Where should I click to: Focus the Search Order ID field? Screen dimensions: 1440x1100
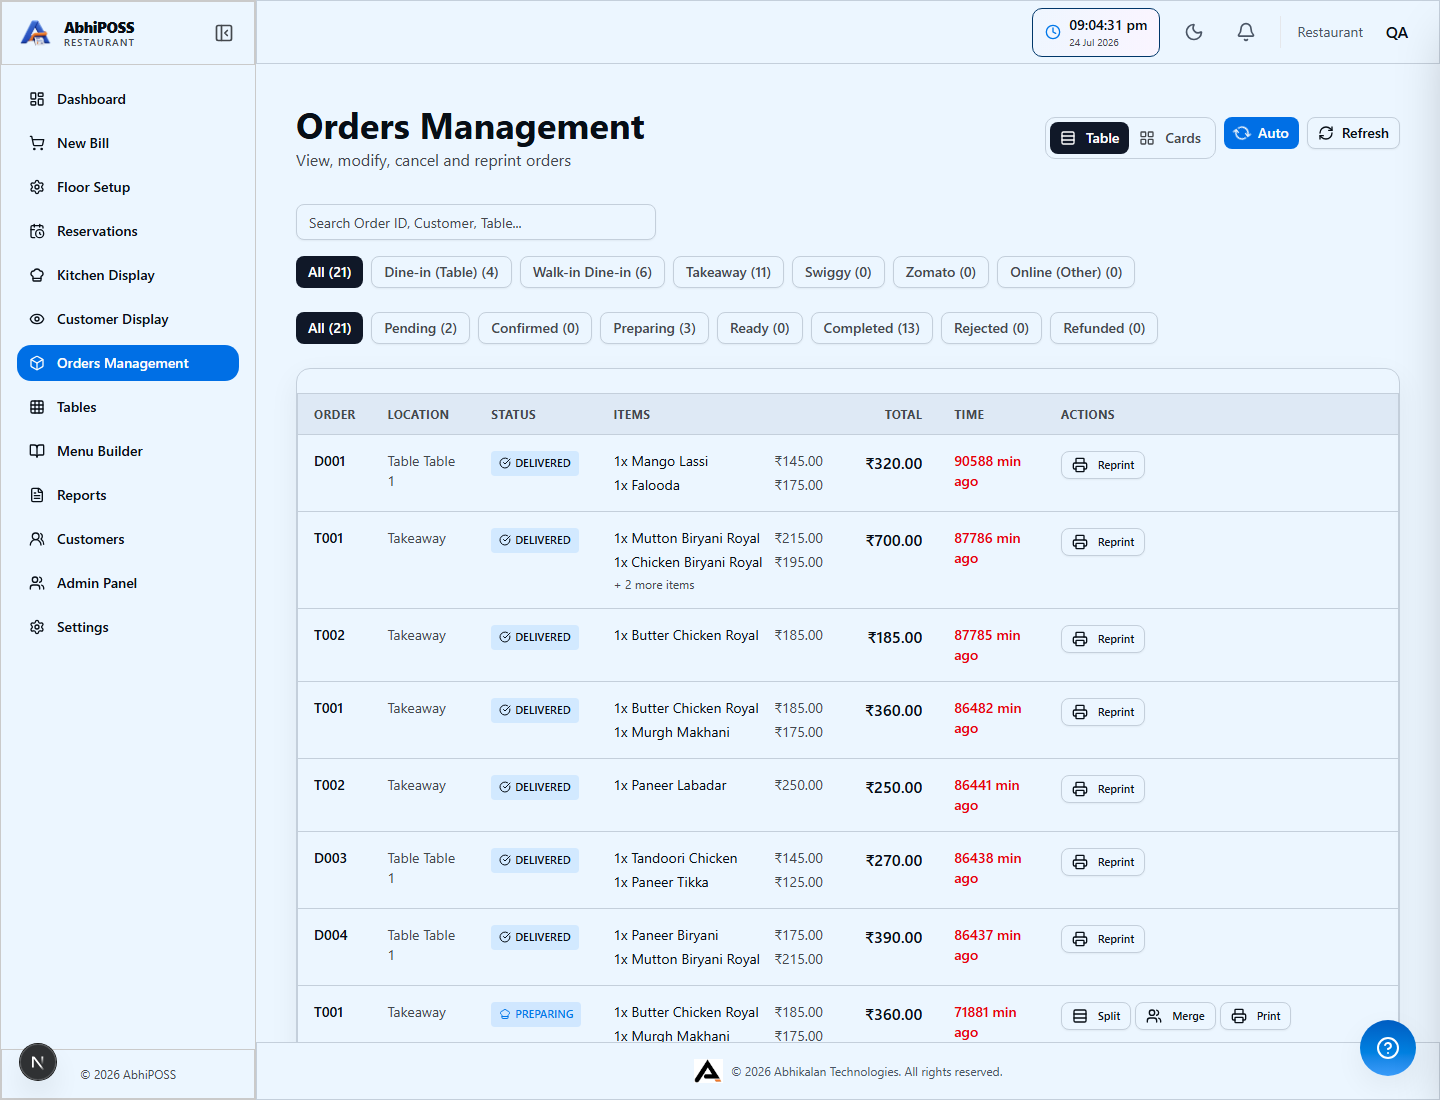[476, 222]
